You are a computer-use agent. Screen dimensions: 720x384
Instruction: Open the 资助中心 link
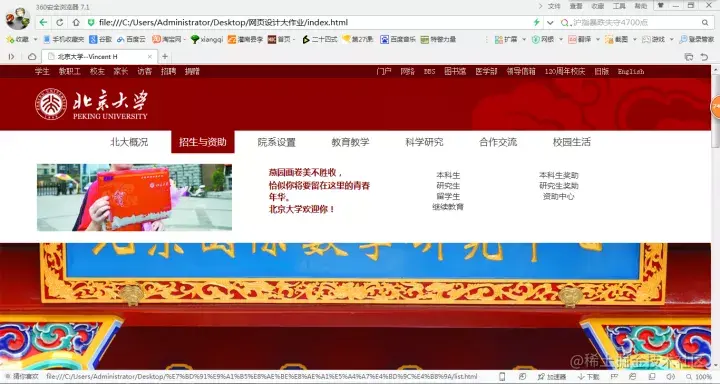point(558,196)
